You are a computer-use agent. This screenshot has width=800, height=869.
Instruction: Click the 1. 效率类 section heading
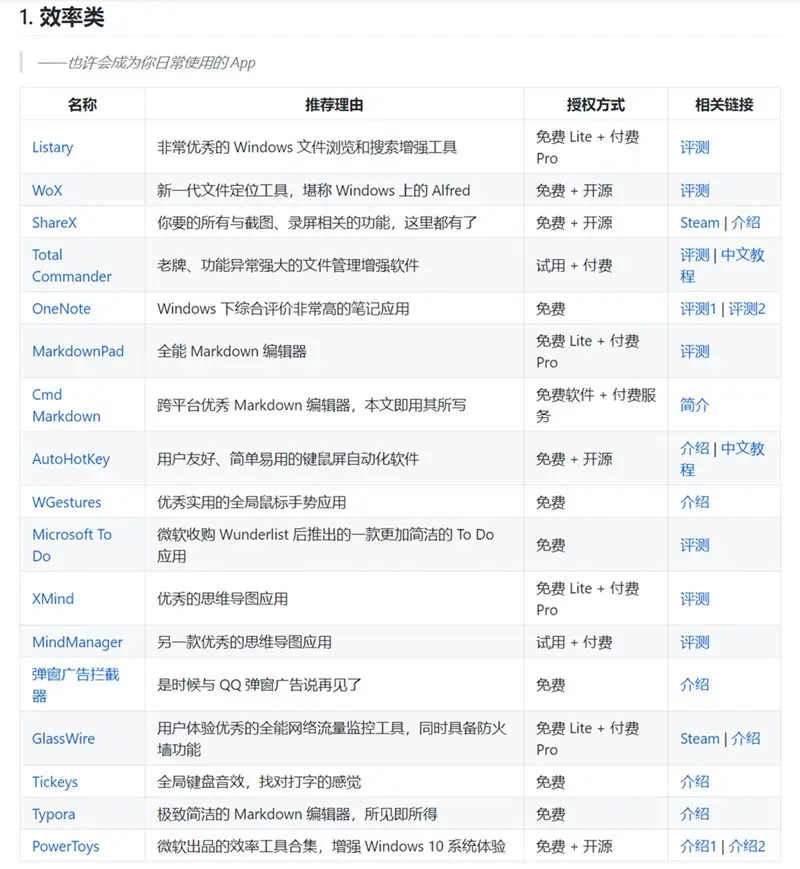click(62, 17)
